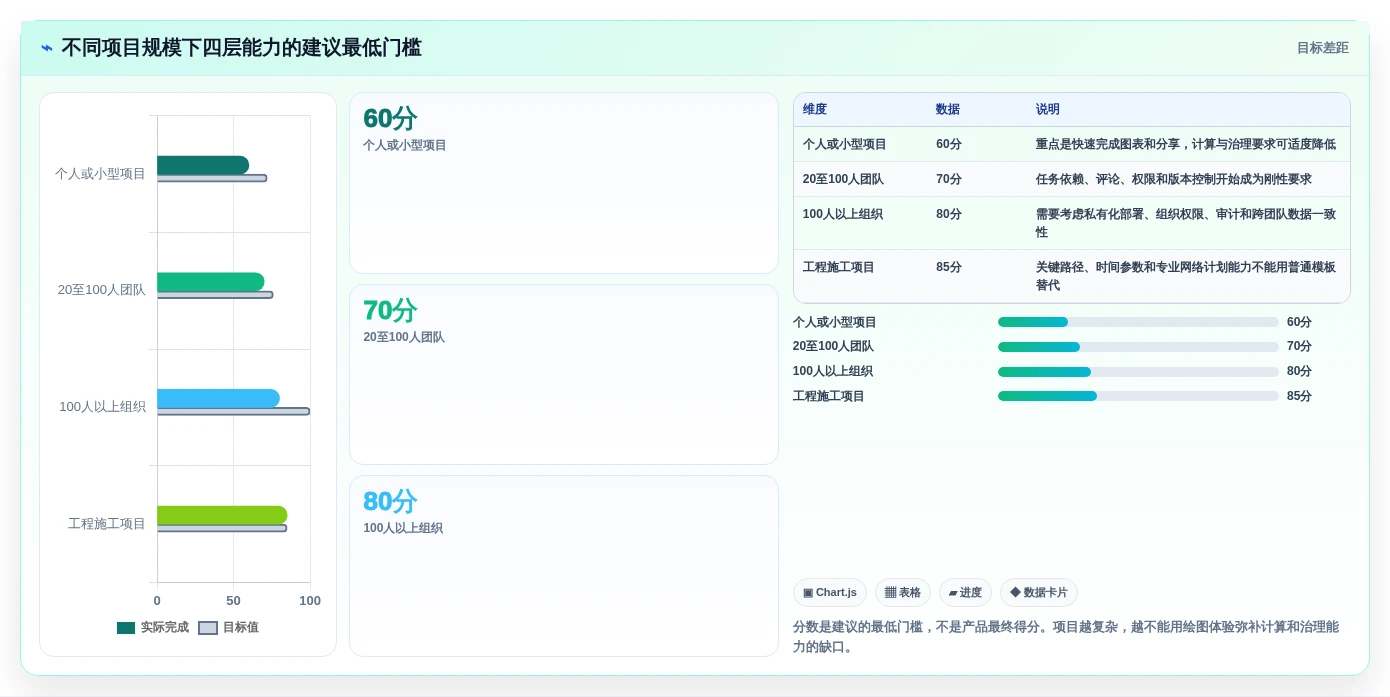This screenshot has height=697, width=1390.
Task: Open the 70分 data card
Action: [564, 375]
